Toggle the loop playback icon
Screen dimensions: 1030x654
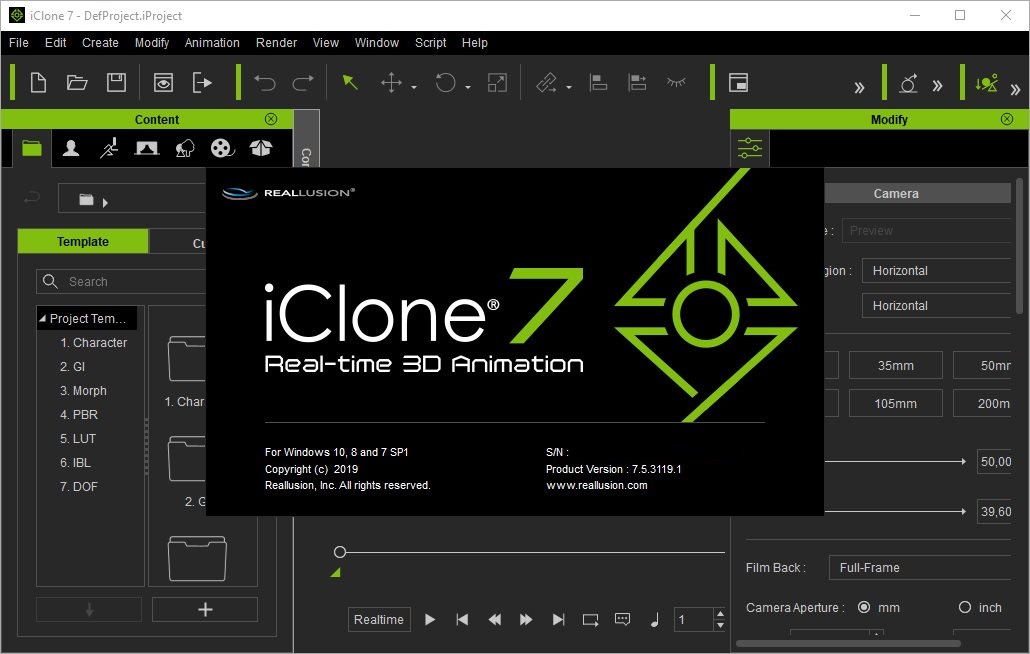[590, 619]
